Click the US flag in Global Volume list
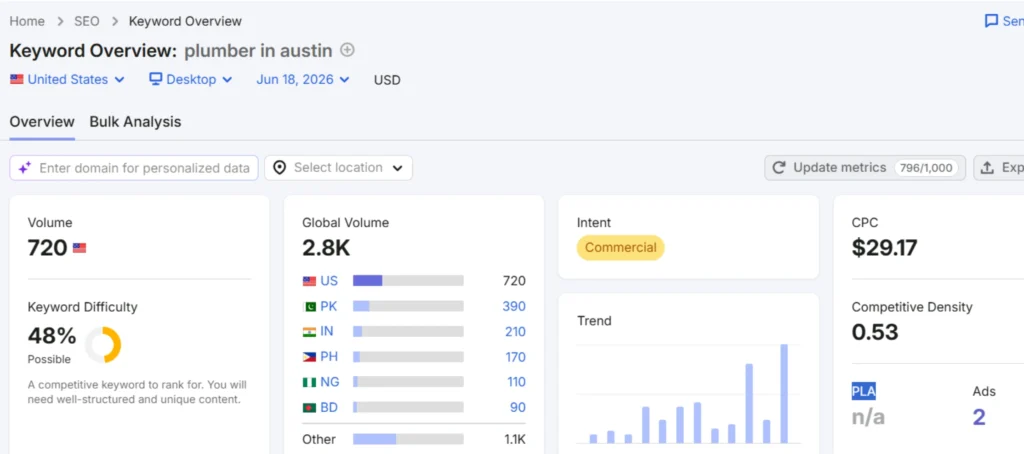Screen dimensions: 1024x454 pyautogui.click(x=310, y=281)
